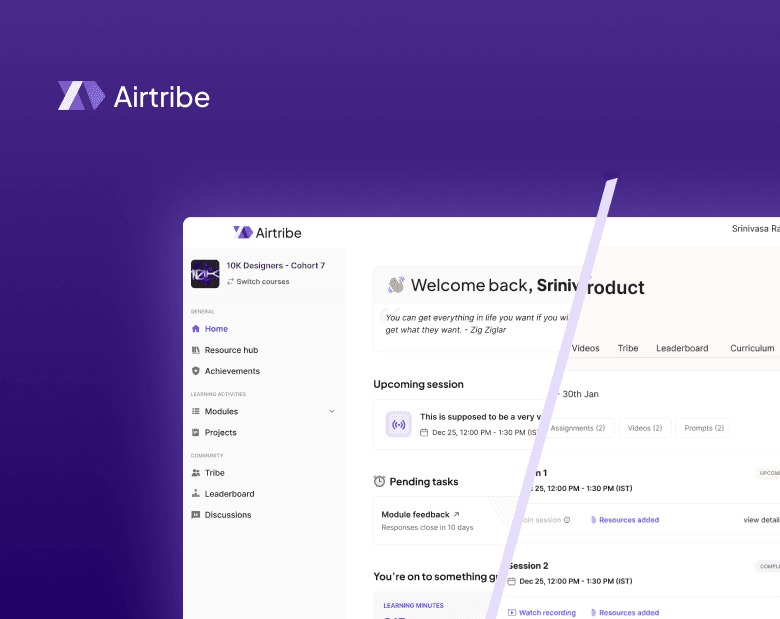Click info icon next to Join session

[x=567, y=520]
